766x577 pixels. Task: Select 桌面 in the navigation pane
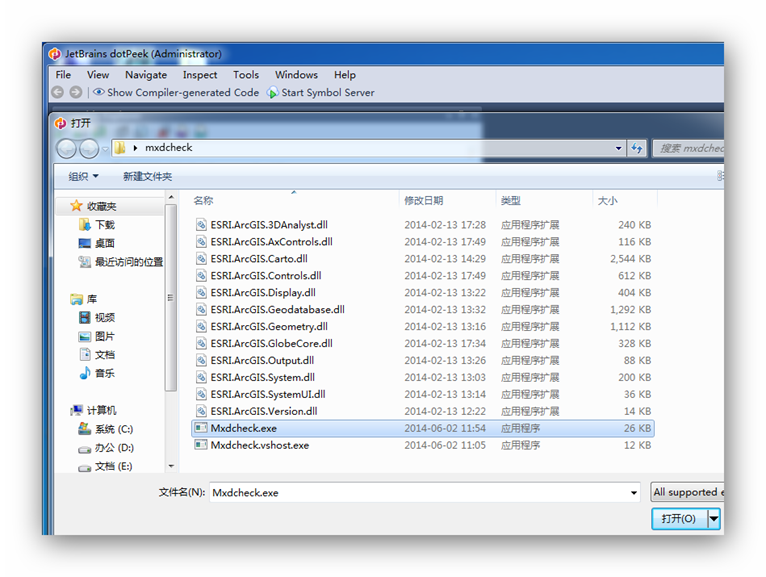click(105, 243)
